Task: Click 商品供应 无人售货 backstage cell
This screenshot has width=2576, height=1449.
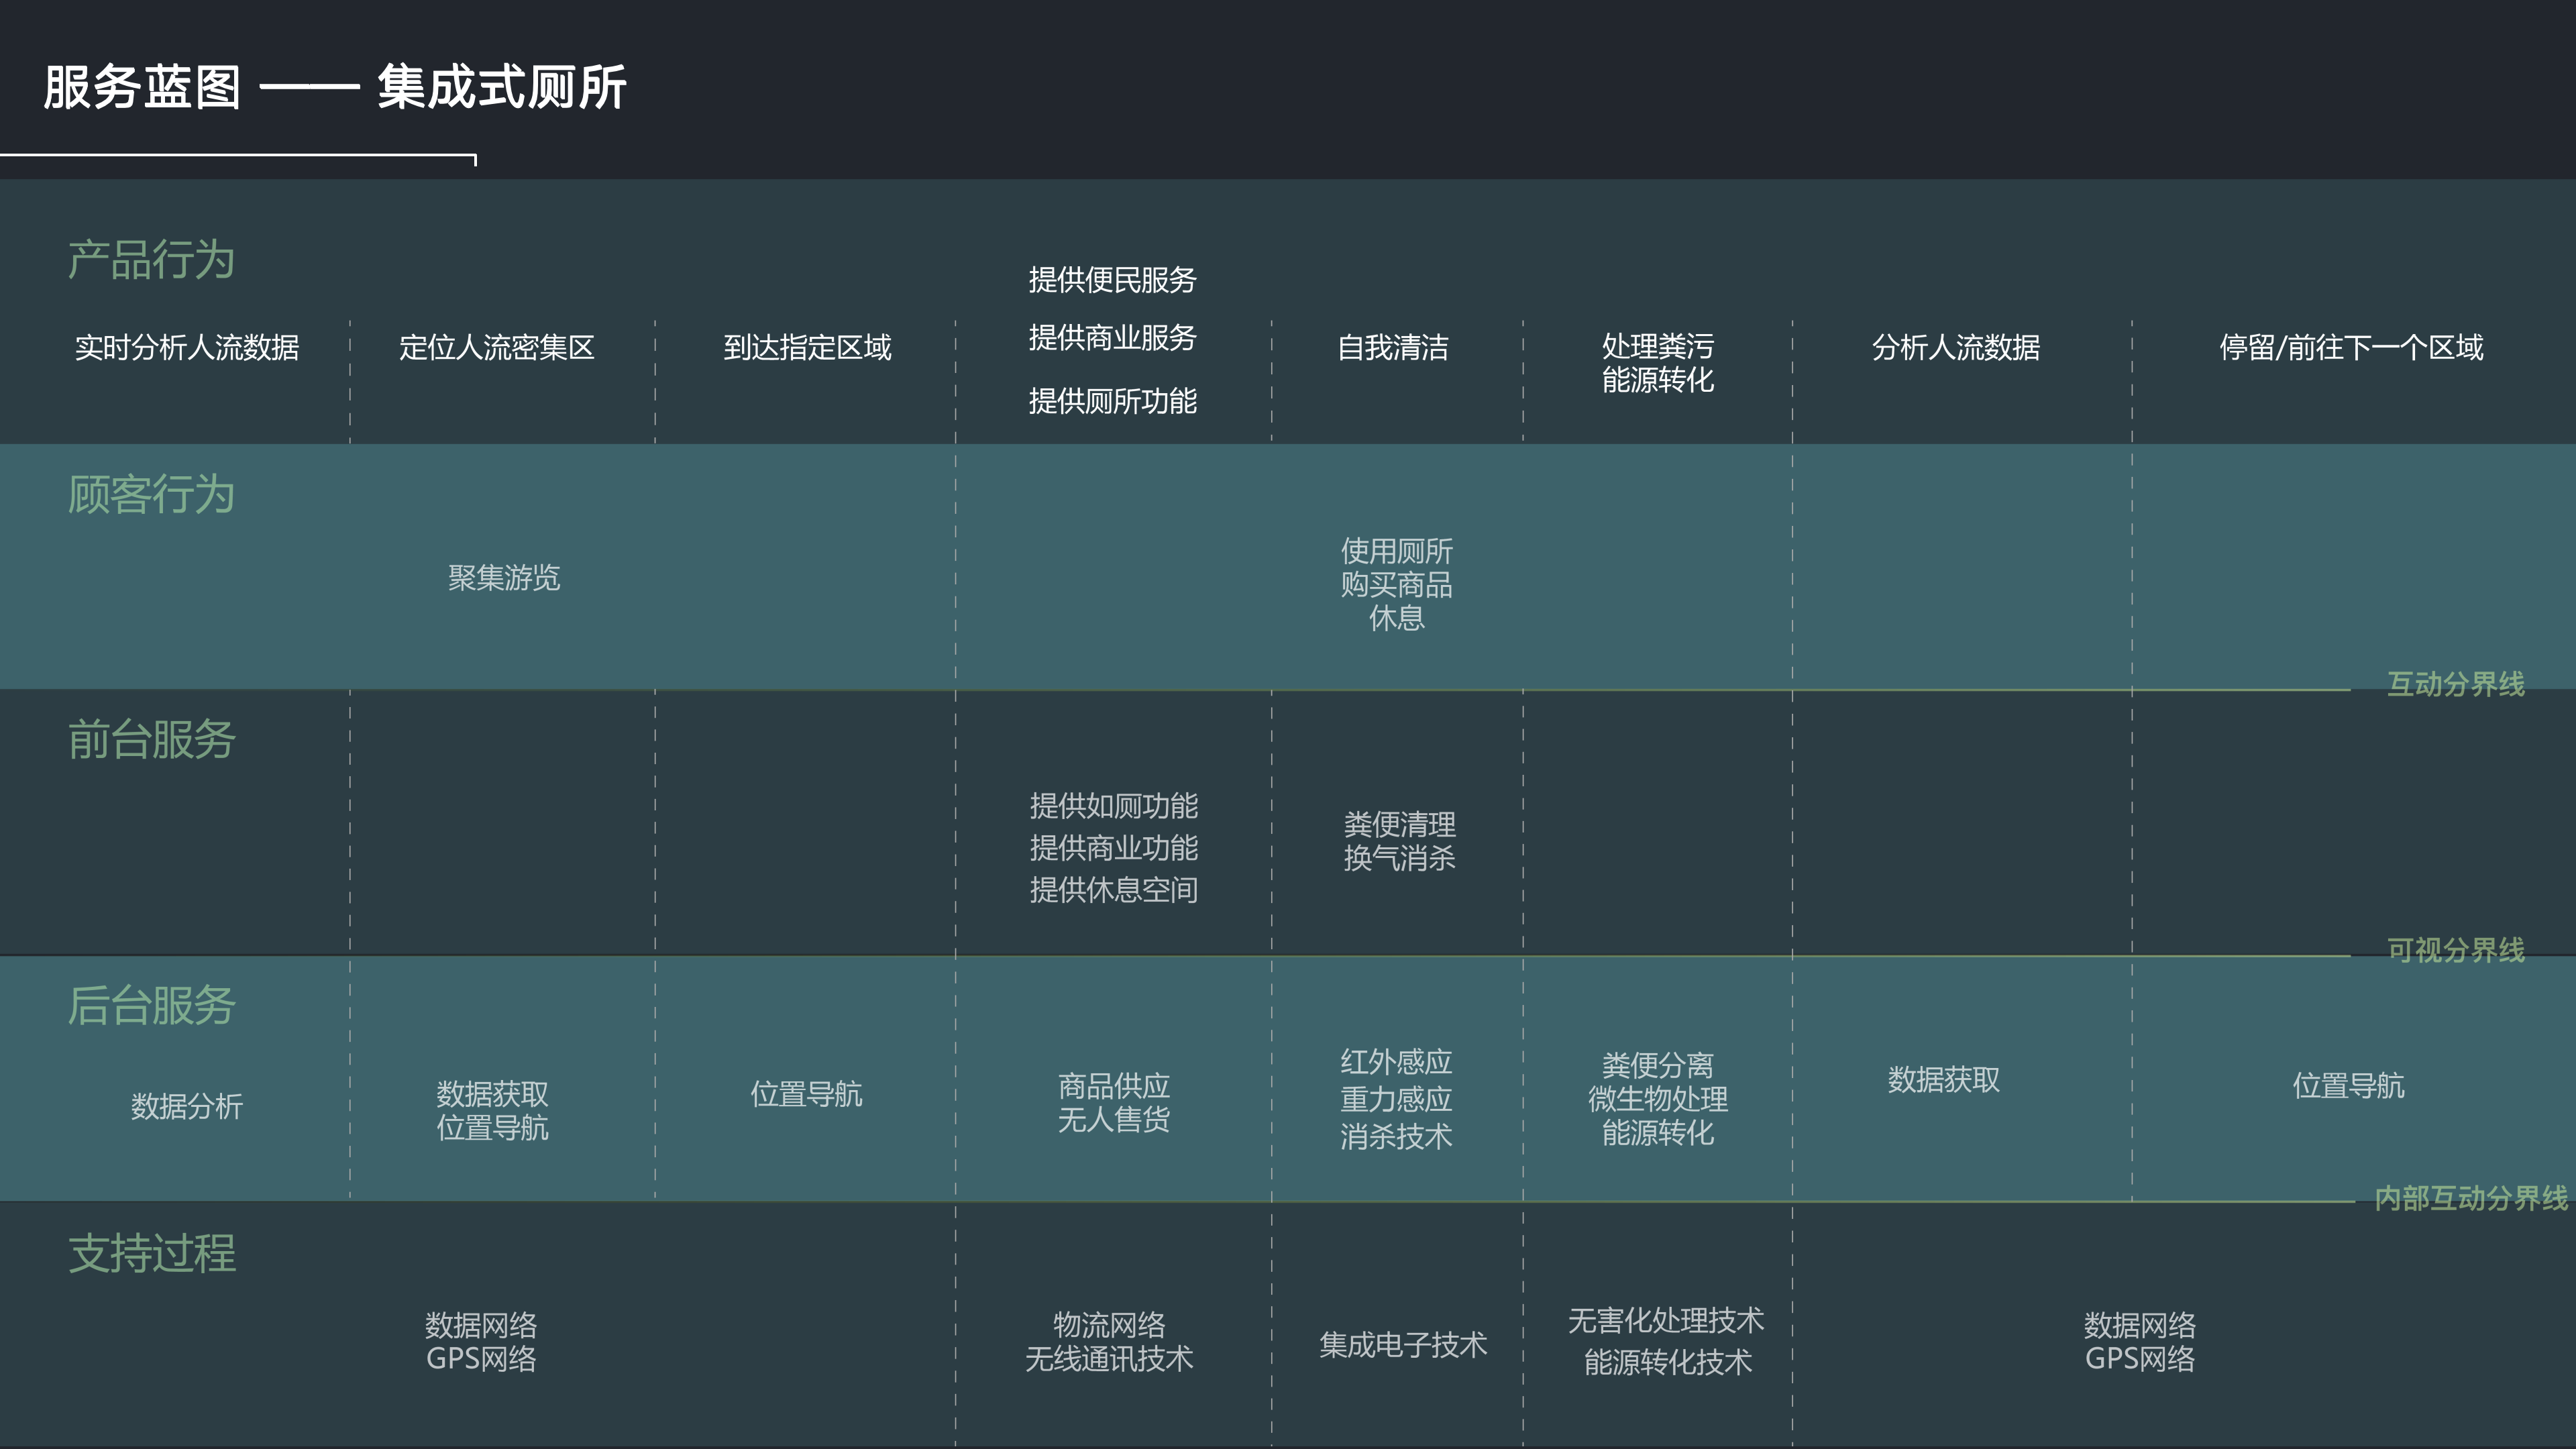Action: point(1113,1103)
